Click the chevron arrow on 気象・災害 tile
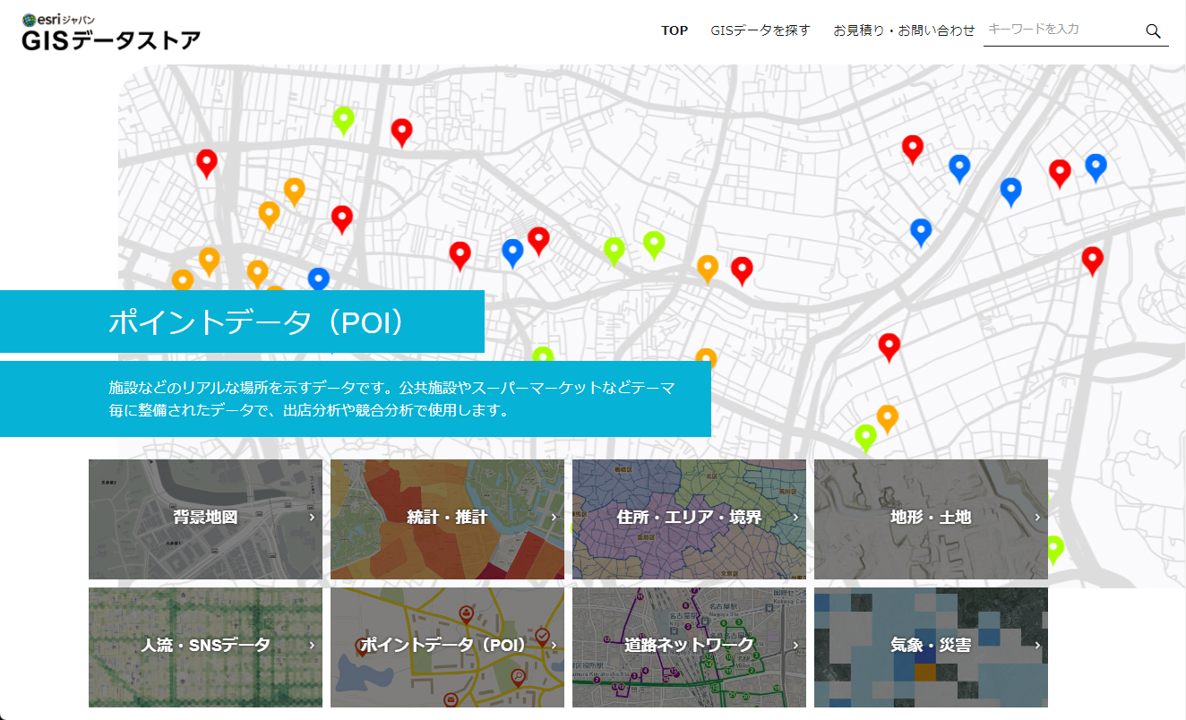The width and height of the screenshot is (1186, 720). click(1037, 646)
